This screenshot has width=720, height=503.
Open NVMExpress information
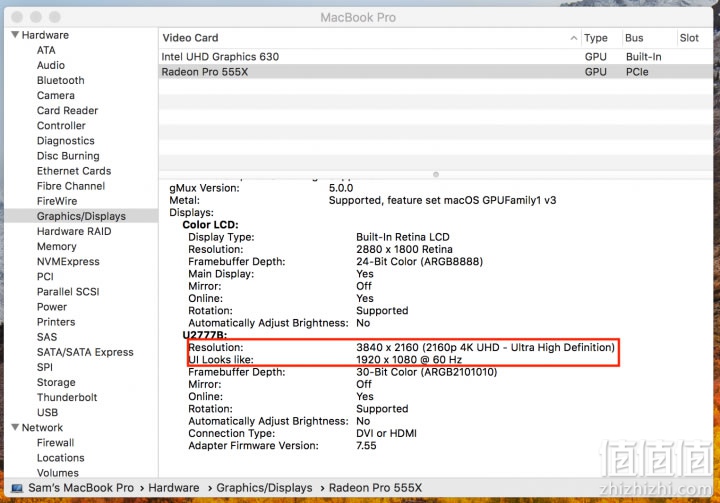coord(68,262)
